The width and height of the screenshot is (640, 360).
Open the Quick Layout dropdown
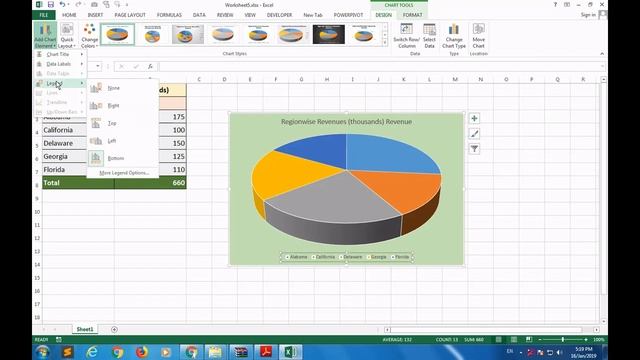point(67,35)
